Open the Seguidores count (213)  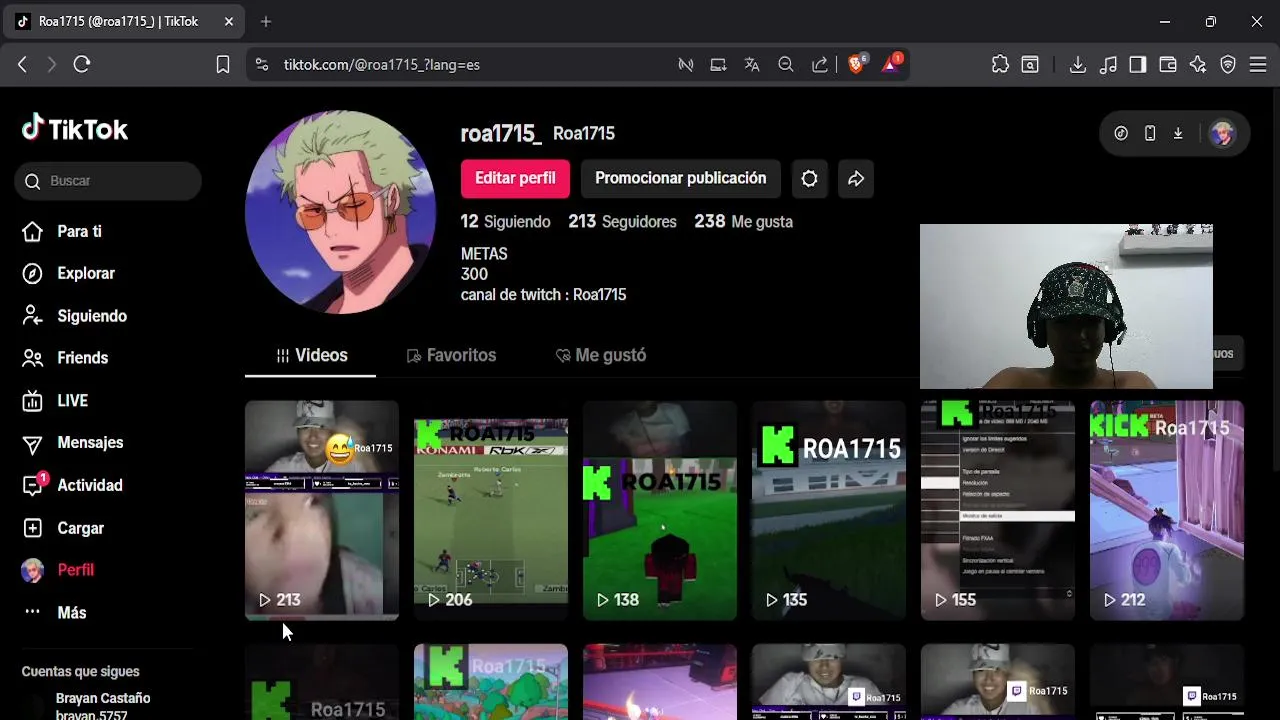pos(622,221)
